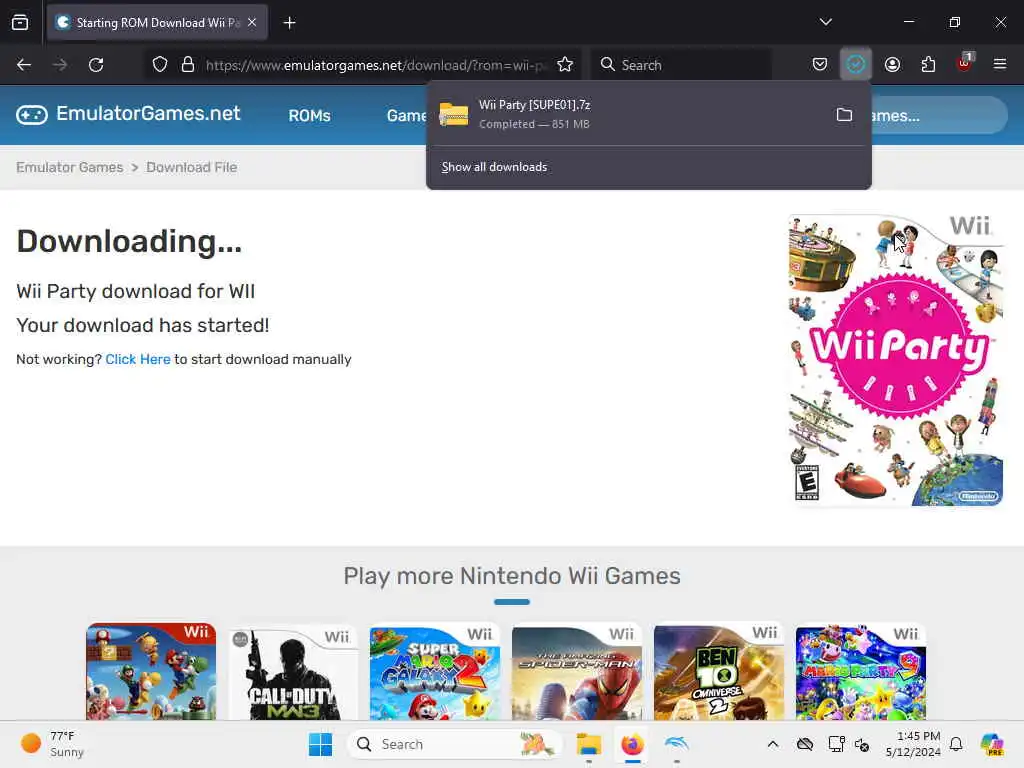Screen dimensions: 1024x768
Task: Click the Firefox taskbar icon
Action: pyautogui.click(x=632, y=744)
